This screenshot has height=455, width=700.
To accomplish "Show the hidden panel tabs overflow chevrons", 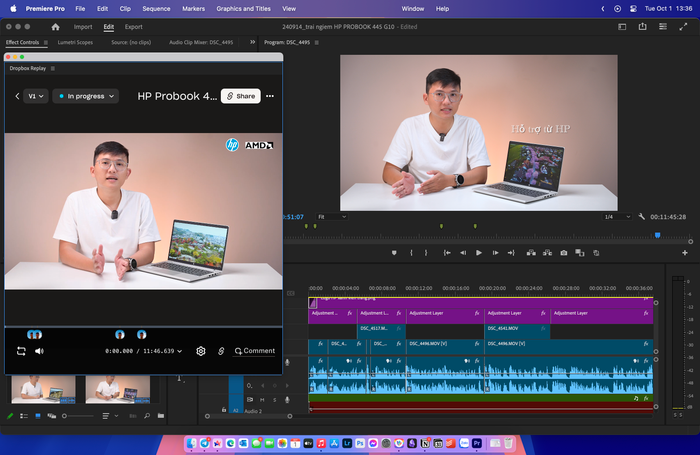I will point(252,42).
